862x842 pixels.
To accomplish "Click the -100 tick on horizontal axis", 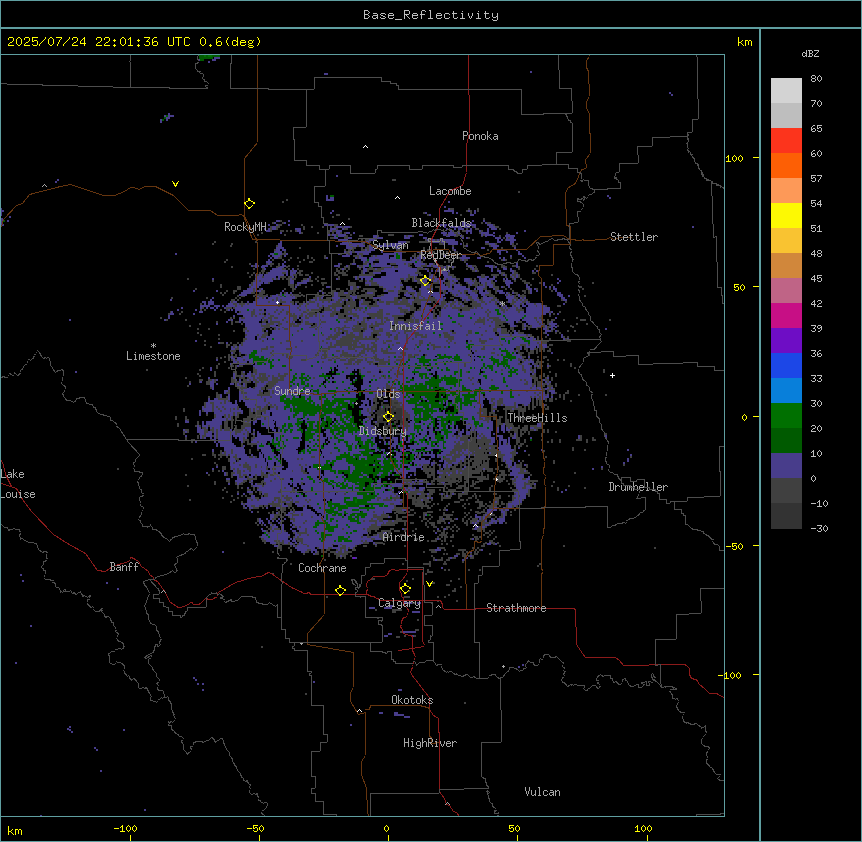I will (x=125, y=828).
